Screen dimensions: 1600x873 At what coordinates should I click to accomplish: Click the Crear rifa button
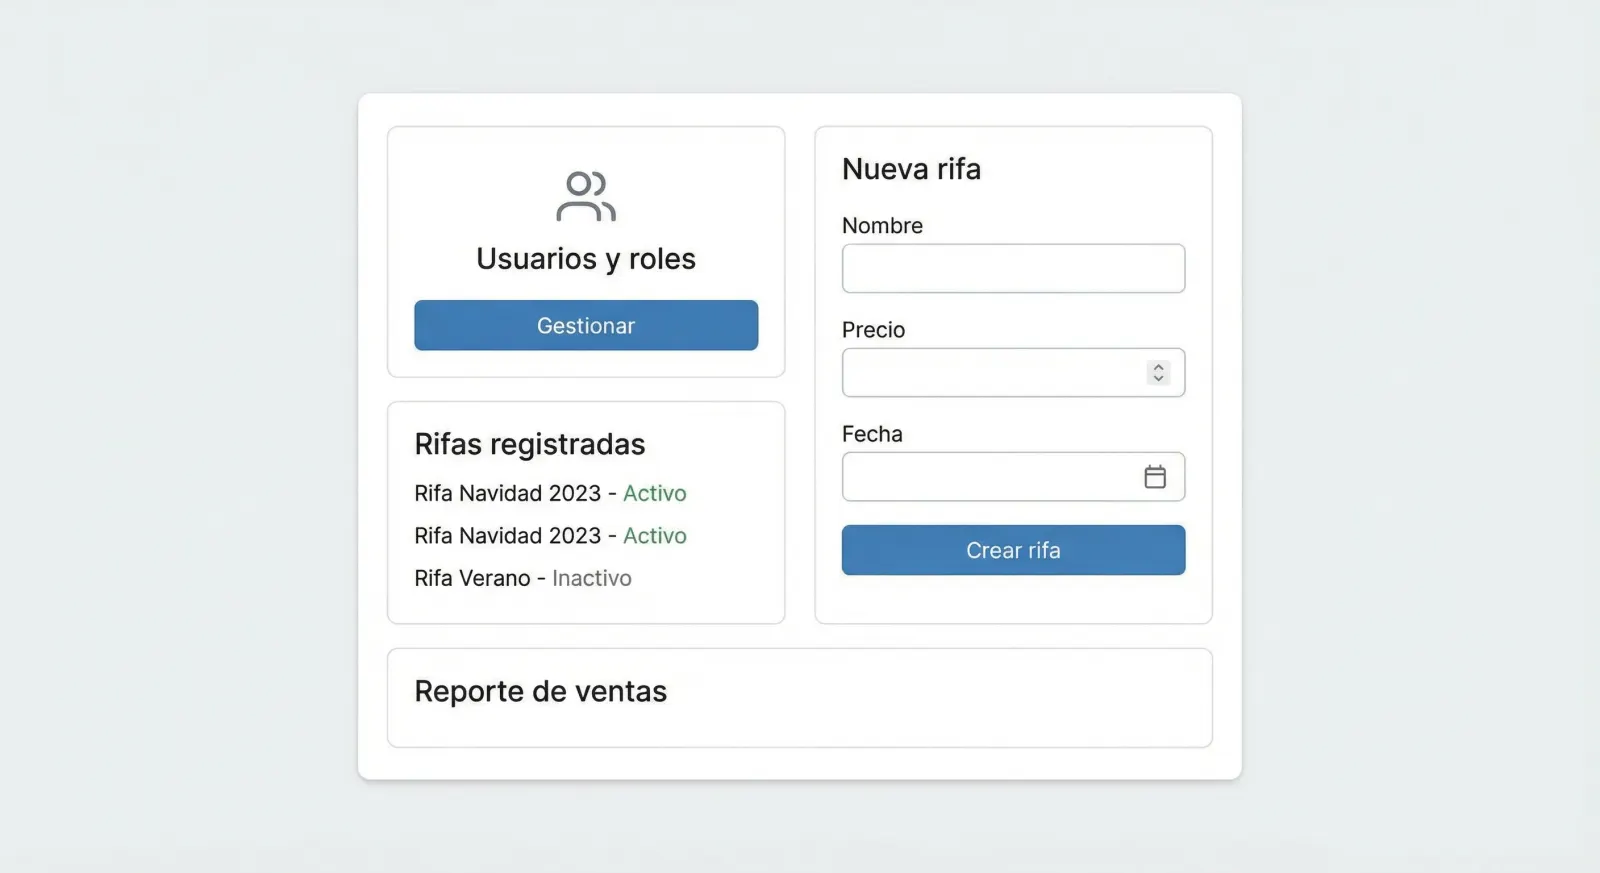[1013, 550]
